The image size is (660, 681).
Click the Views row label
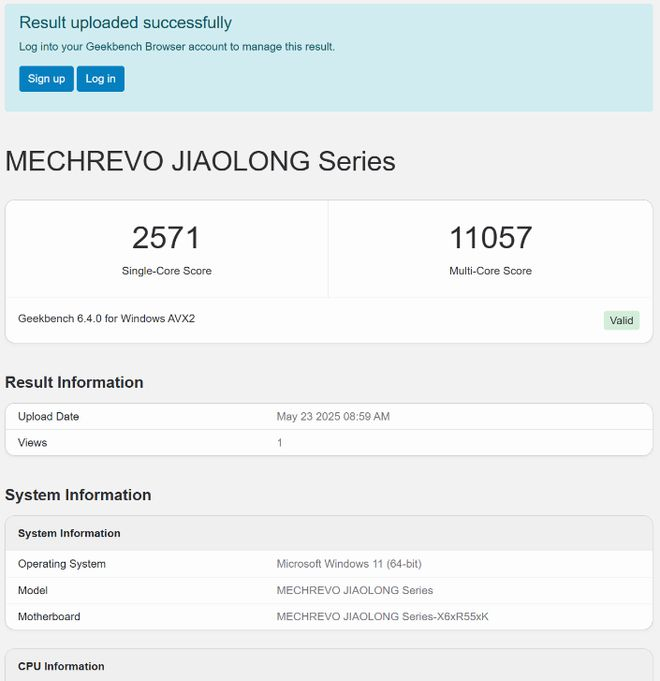pos(32,442)
